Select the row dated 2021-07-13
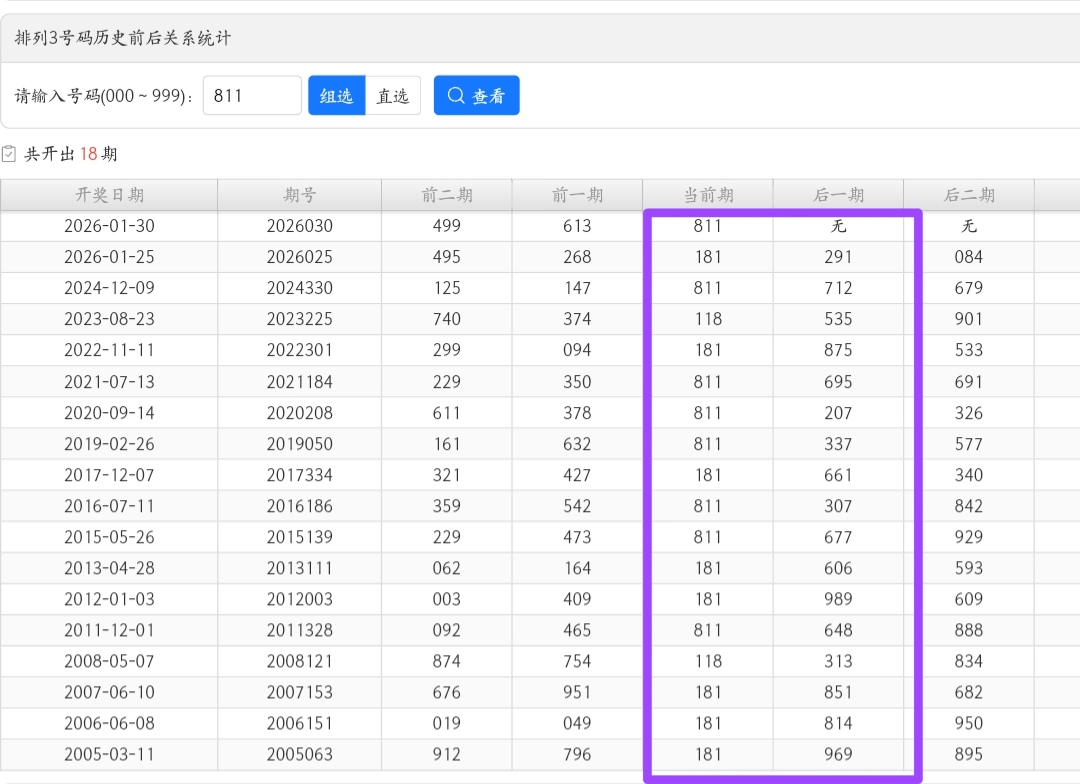 pos(109,382)
